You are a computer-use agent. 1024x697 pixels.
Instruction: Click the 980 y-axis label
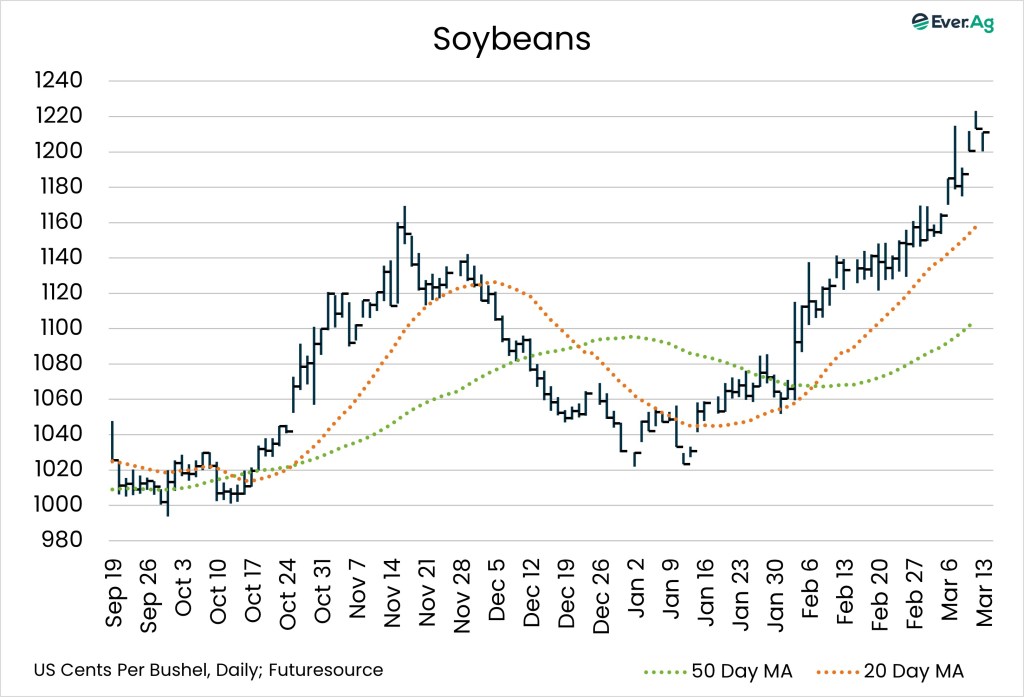point(66,541)
